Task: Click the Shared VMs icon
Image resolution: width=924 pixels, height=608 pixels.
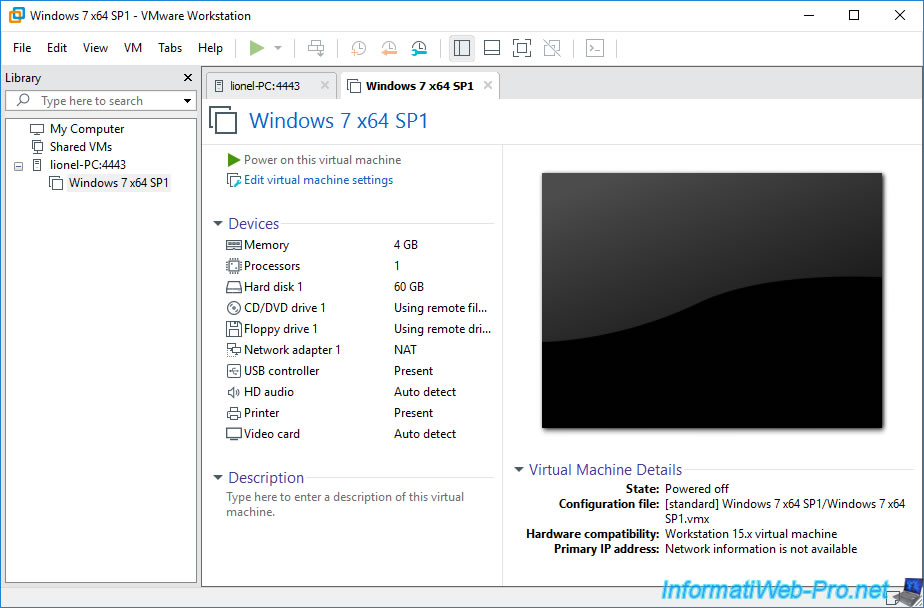Action: point(38,147)
